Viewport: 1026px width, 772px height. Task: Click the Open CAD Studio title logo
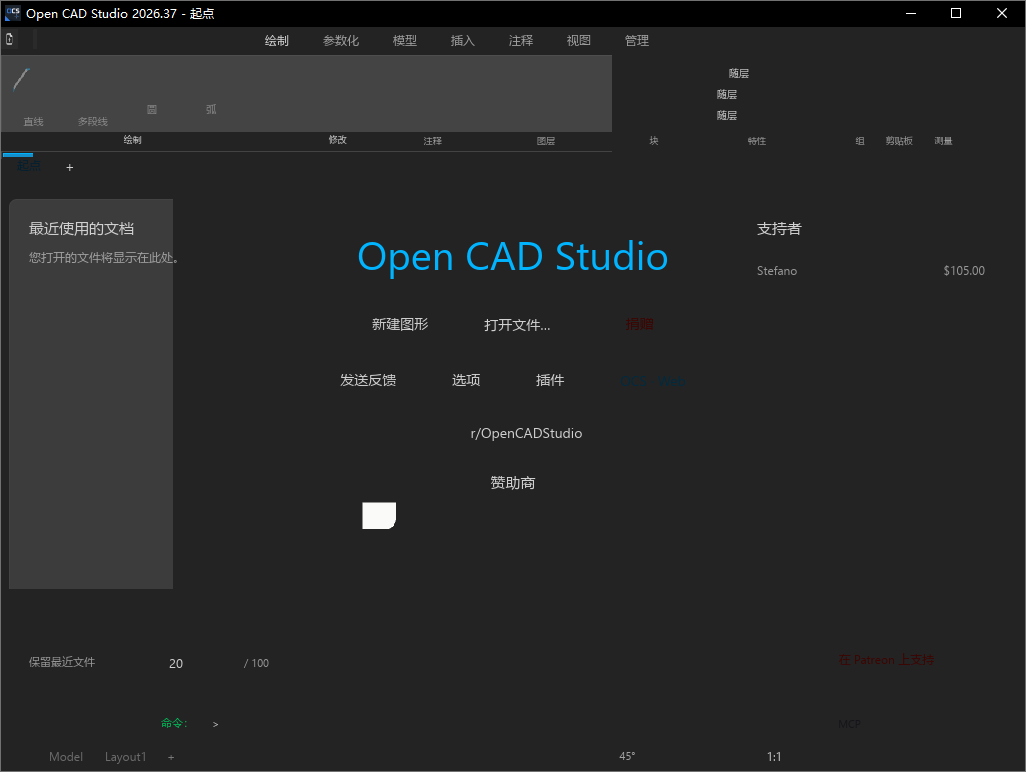click(512, 256)
